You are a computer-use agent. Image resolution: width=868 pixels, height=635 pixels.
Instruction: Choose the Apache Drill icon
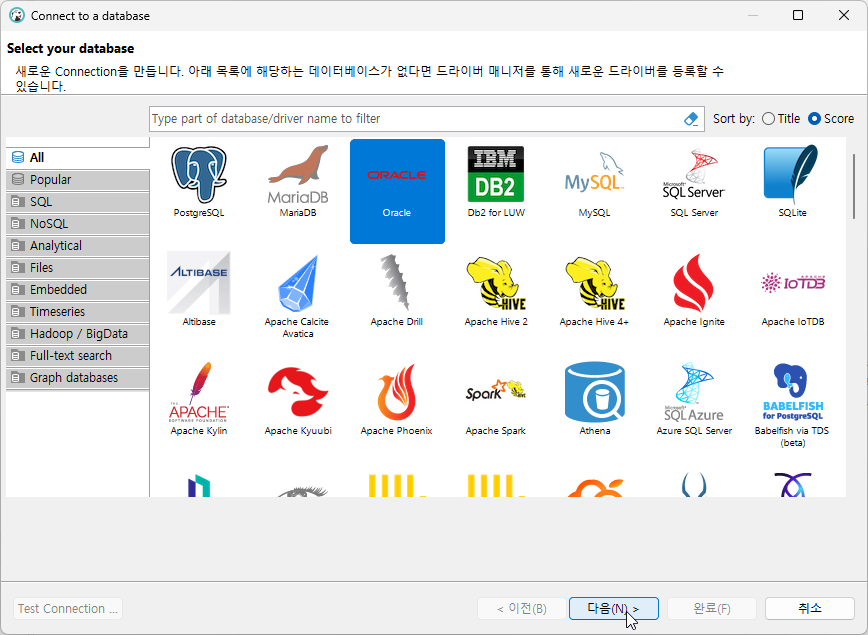pyautogui.click(x=396, y=282)
